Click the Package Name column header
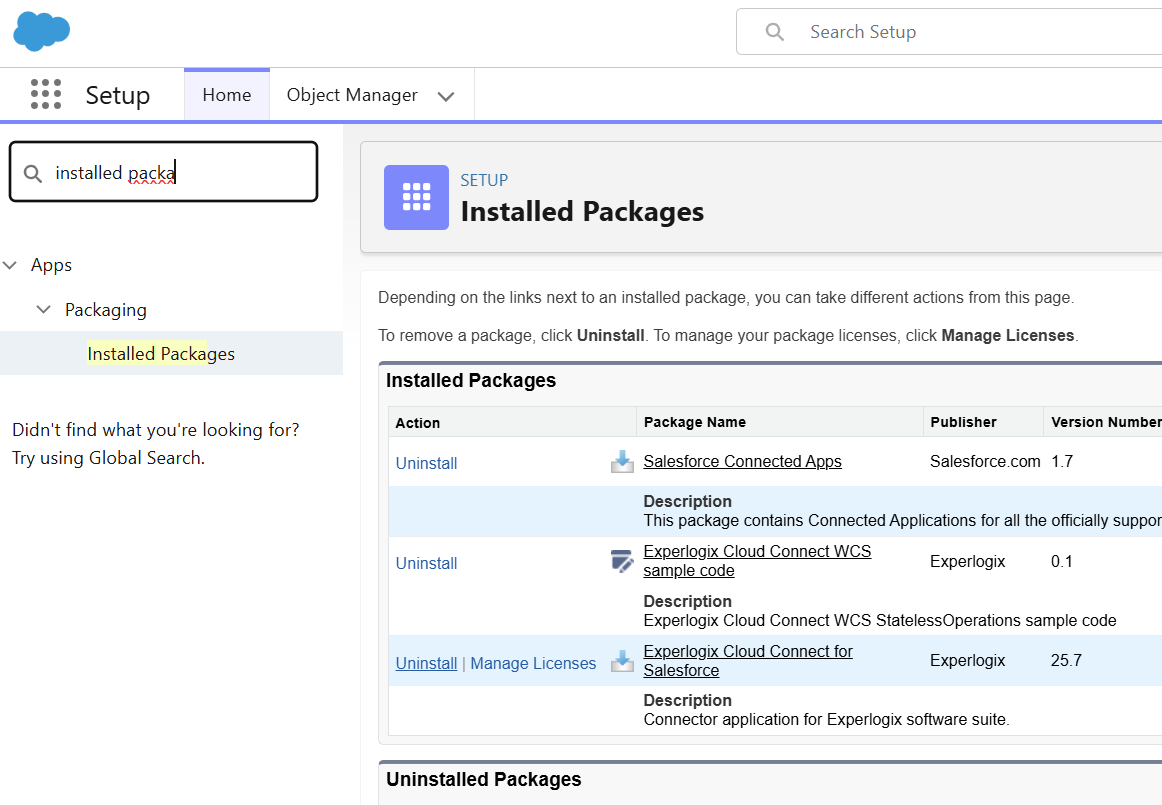 click(x=694, y=422)
